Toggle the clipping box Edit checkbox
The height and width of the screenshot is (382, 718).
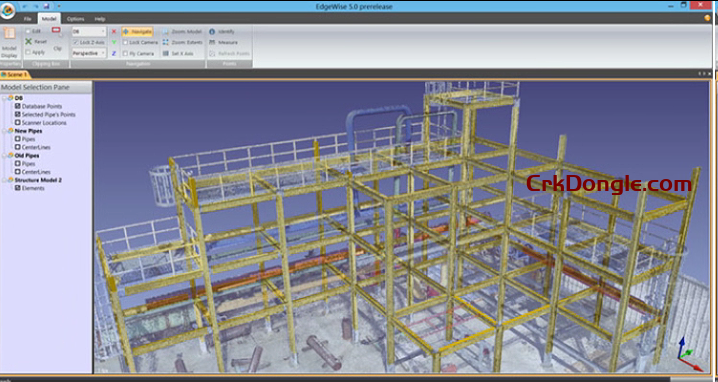[x=28, y=31]
